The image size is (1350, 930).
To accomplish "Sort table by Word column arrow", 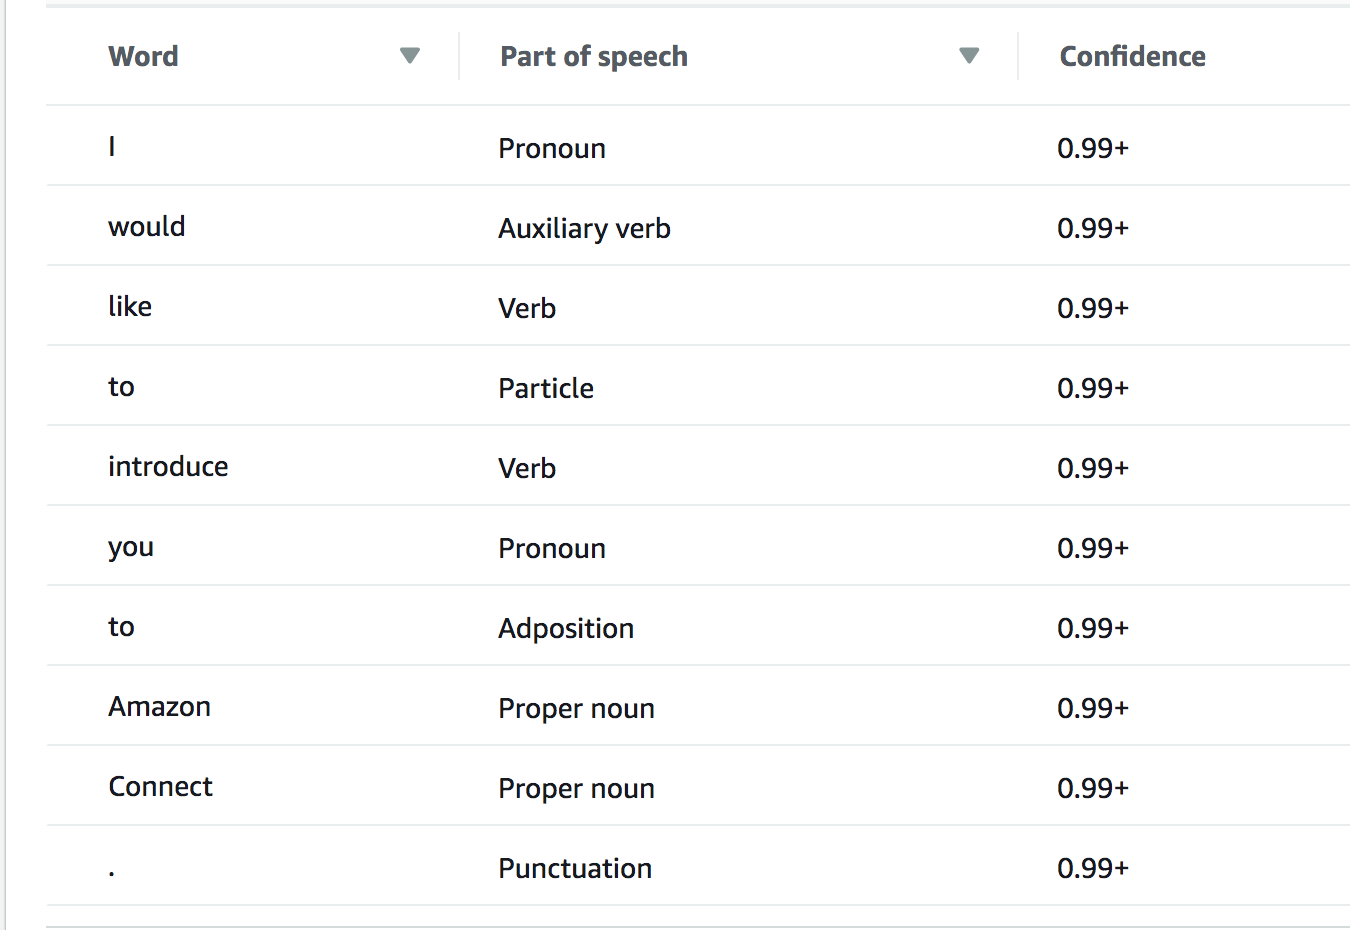I will point(410,56).
